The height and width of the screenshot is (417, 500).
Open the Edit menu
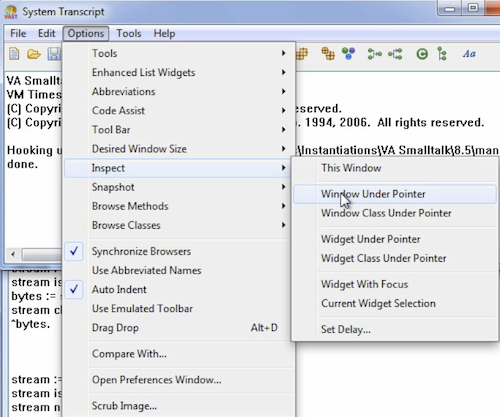(x=46, y=33)
